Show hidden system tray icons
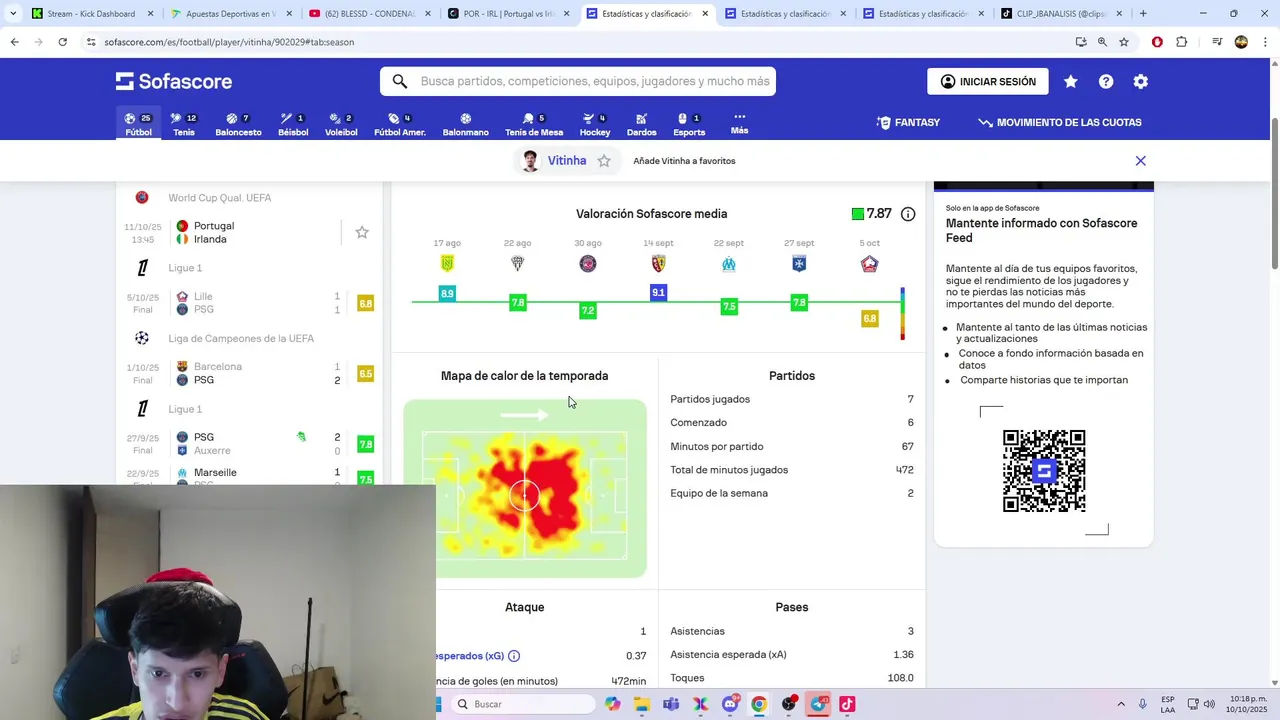 (x=1120, y=704)
